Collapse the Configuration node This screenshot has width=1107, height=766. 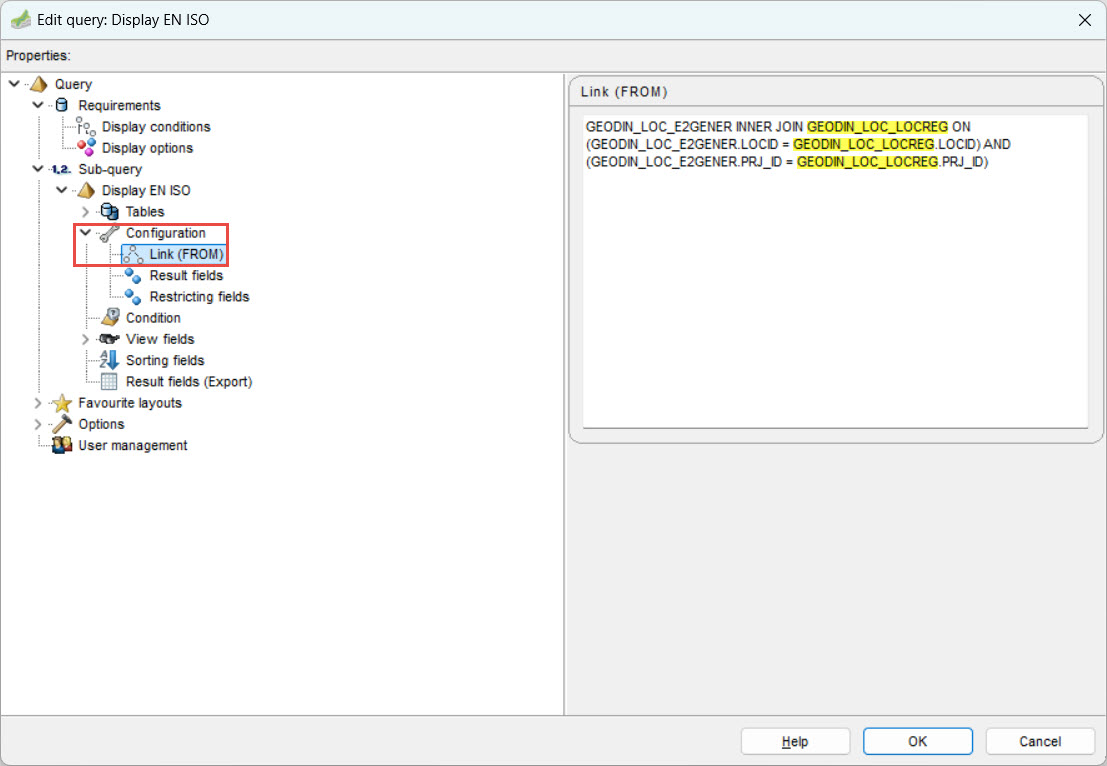(85, 232)
